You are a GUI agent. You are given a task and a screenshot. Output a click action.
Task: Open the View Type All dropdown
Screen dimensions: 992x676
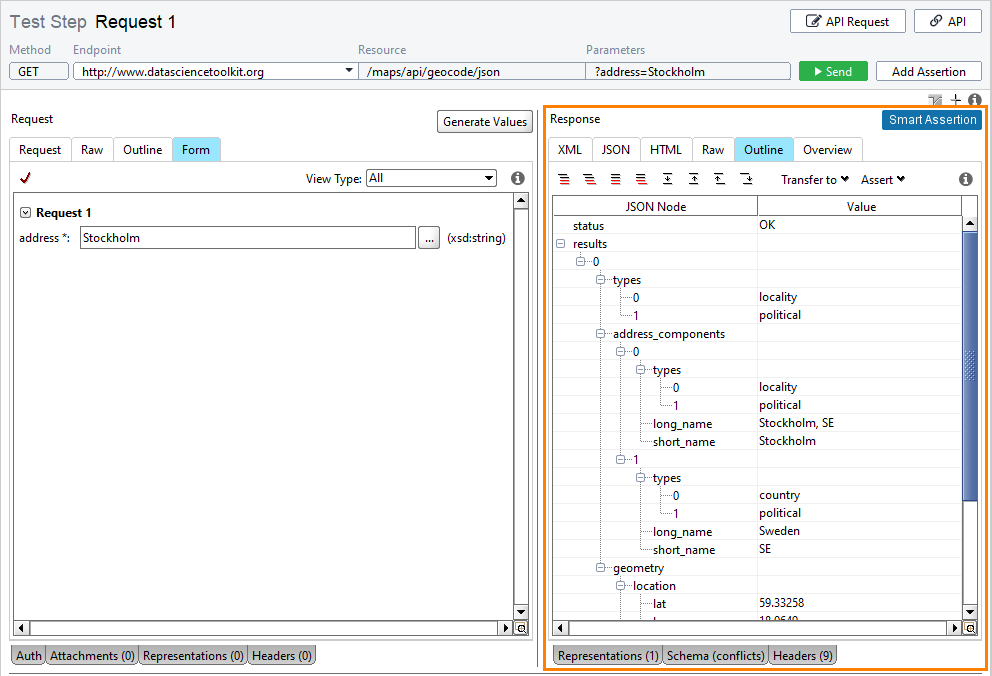pyautogui.click(x=431, y=178)
